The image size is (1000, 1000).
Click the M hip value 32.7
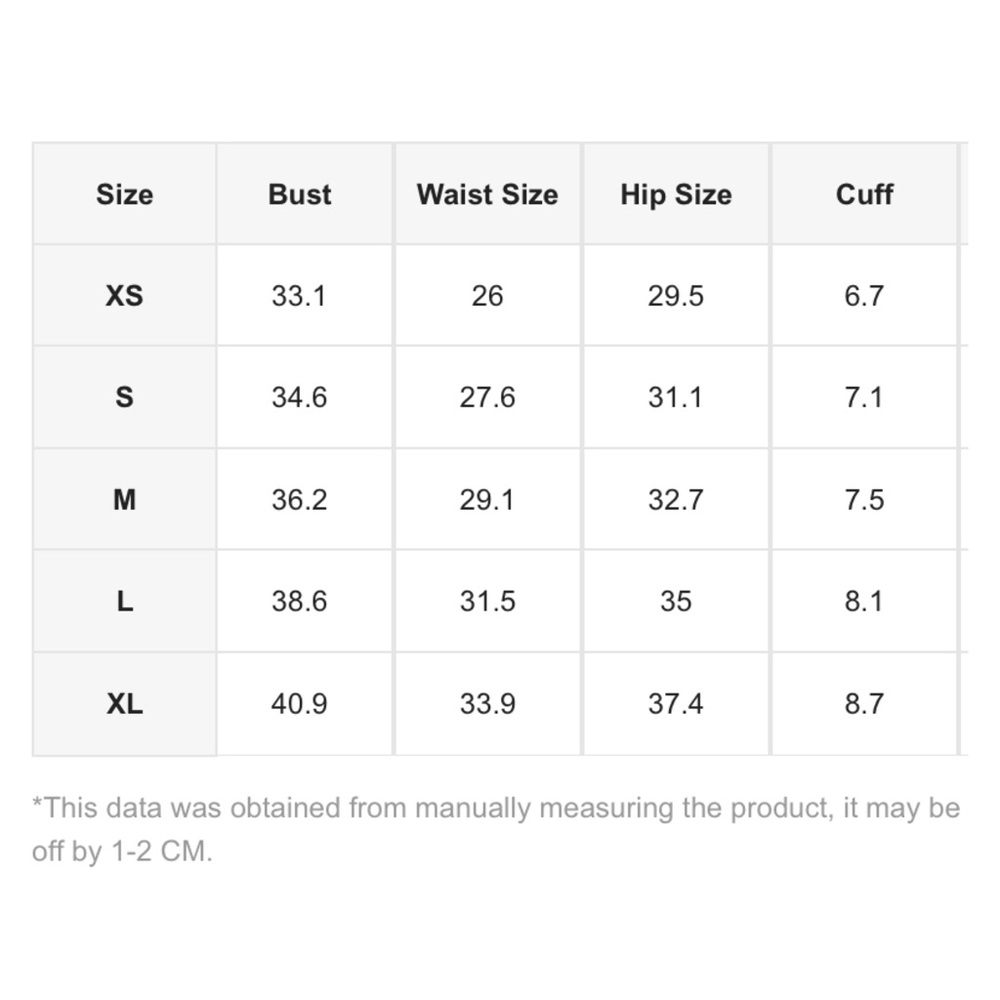click(x=676, y=499)
